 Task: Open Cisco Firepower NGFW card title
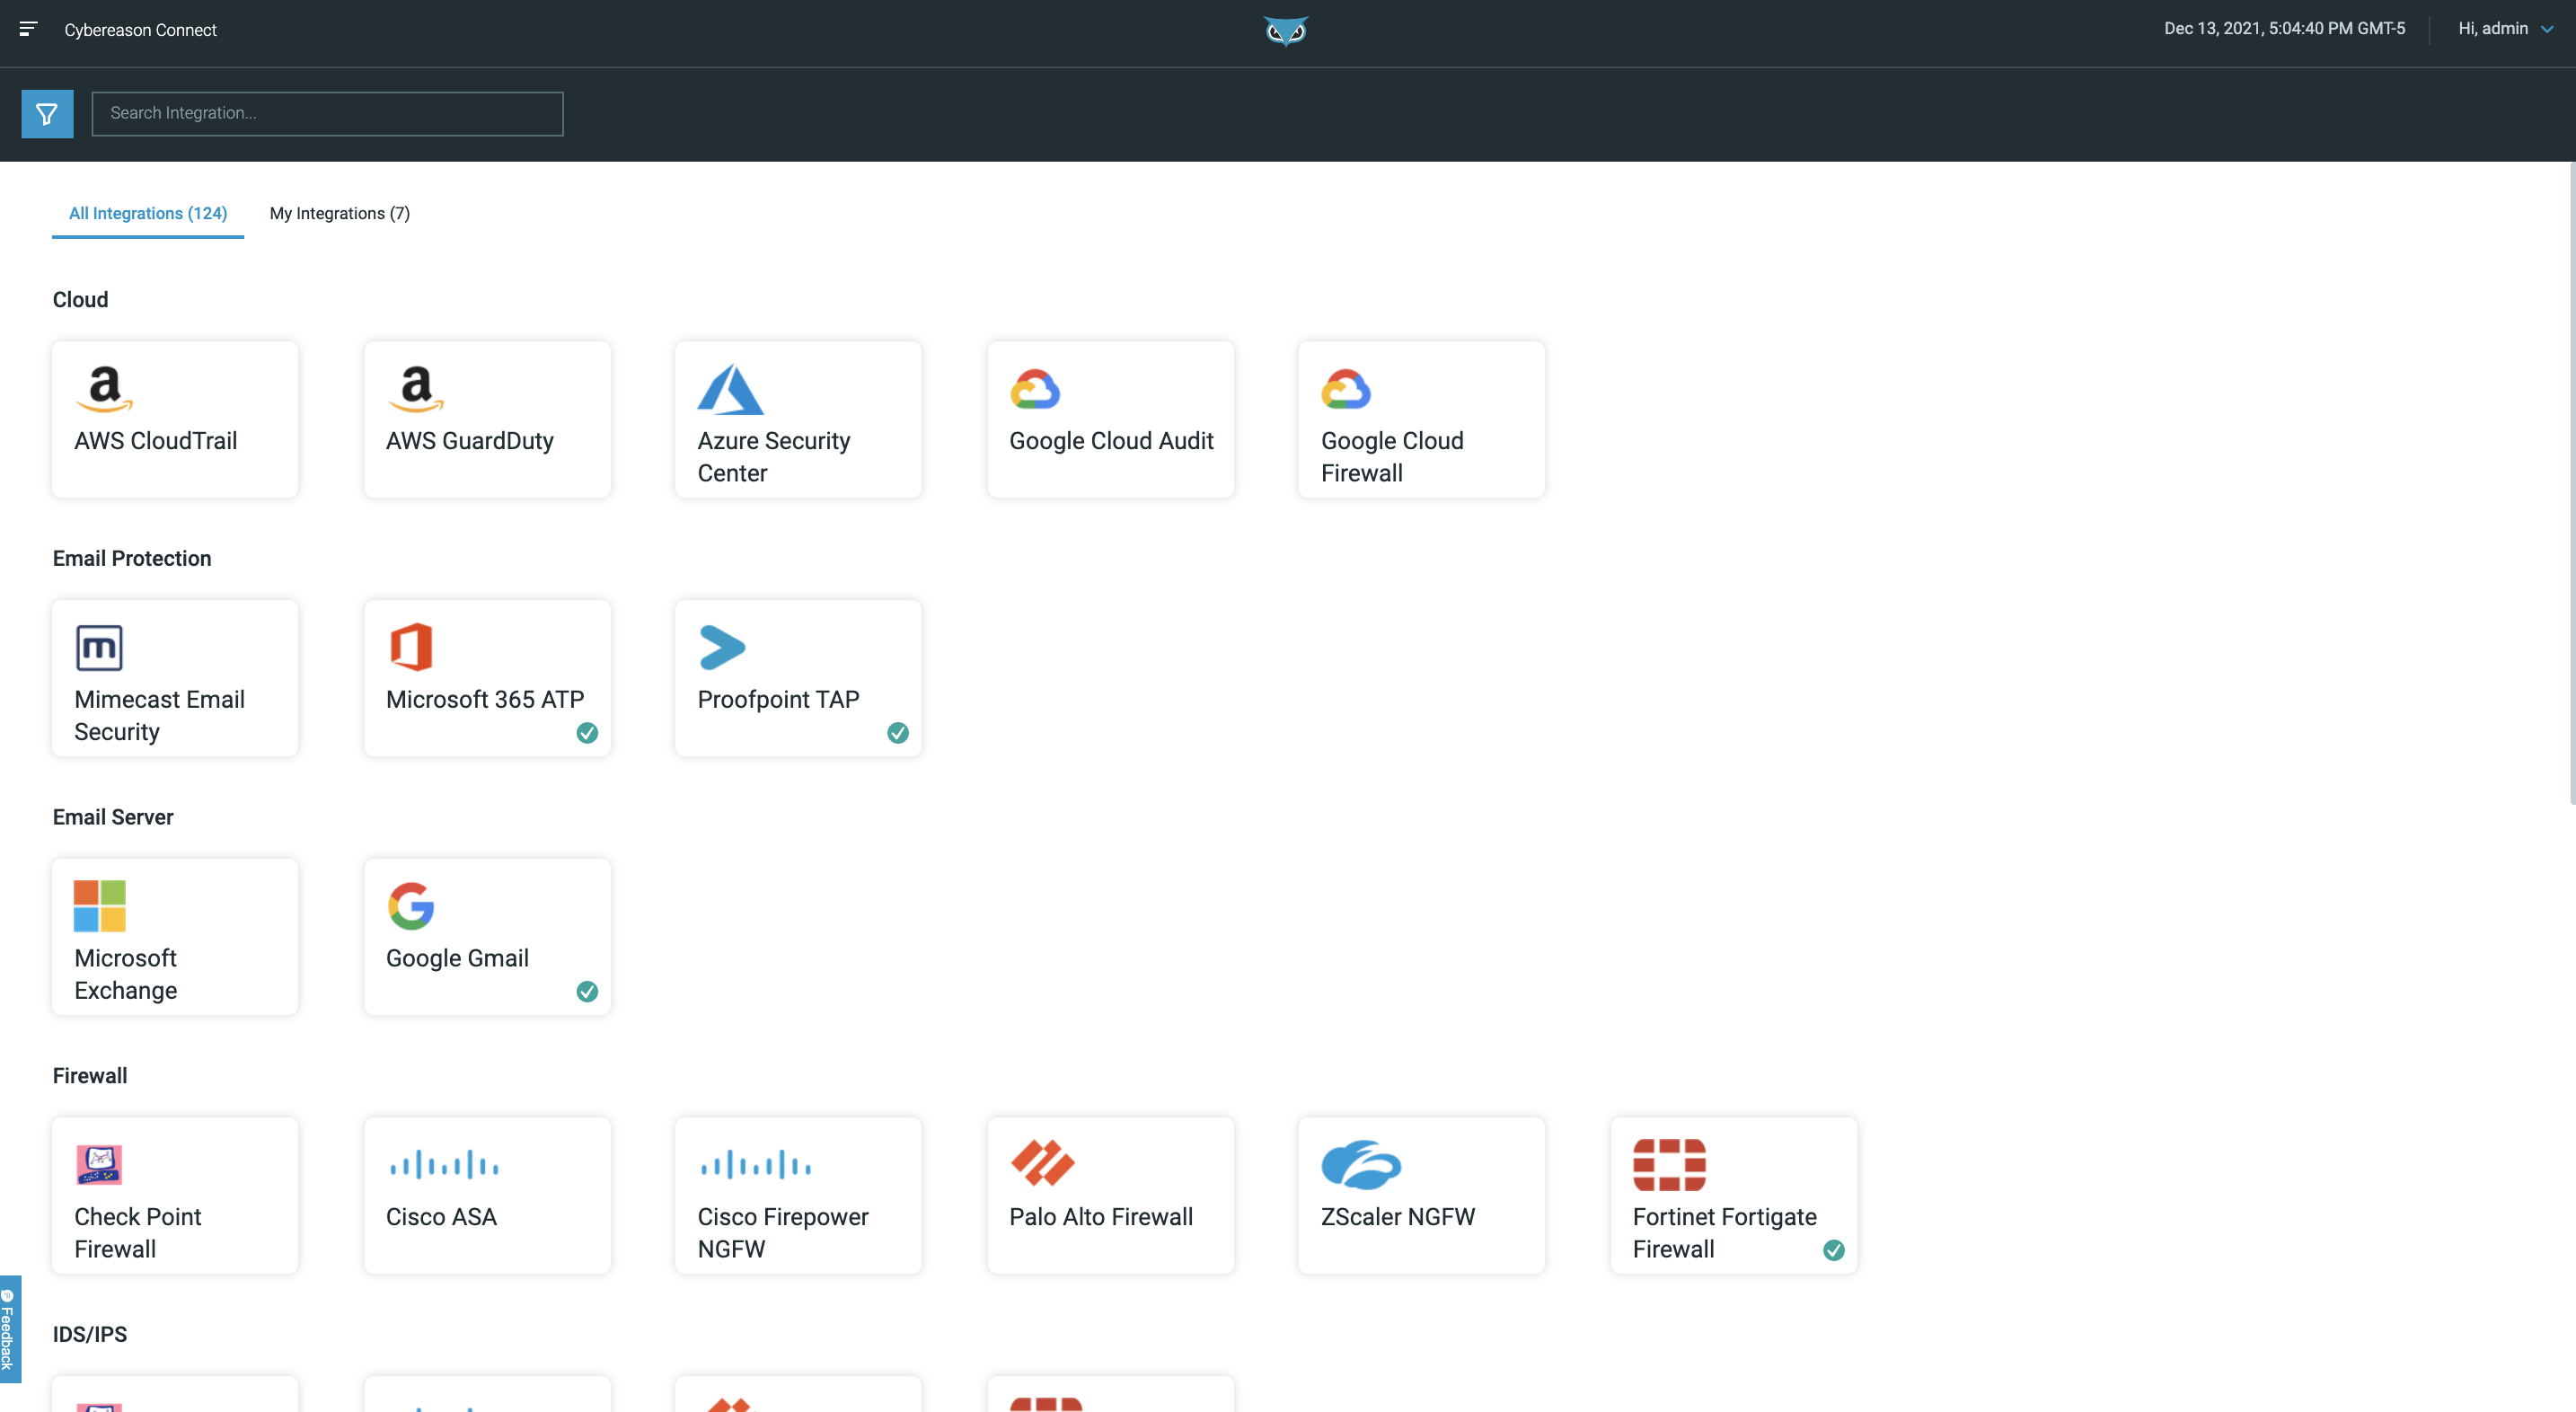[x=783, y=1233]
